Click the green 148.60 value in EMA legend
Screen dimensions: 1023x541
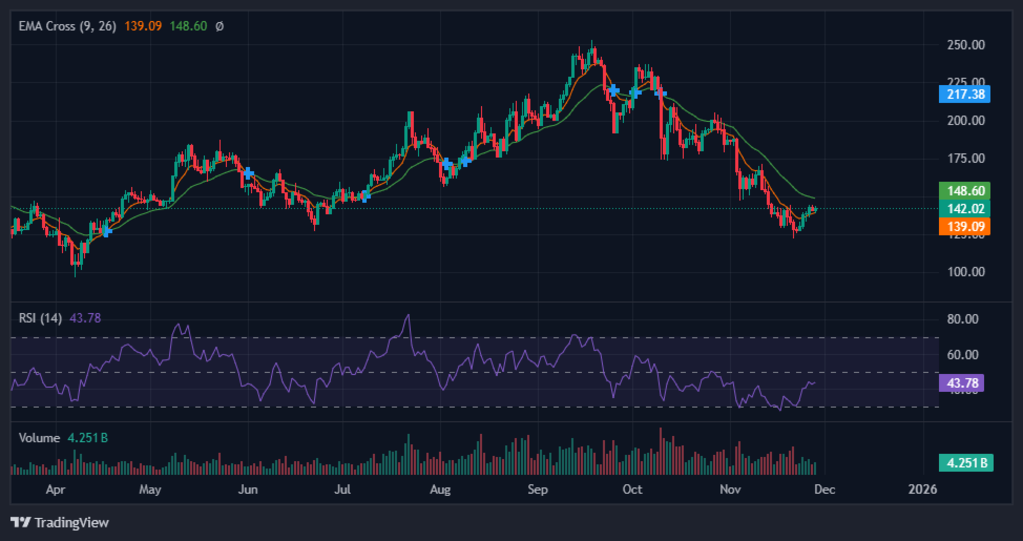(188, 26)
